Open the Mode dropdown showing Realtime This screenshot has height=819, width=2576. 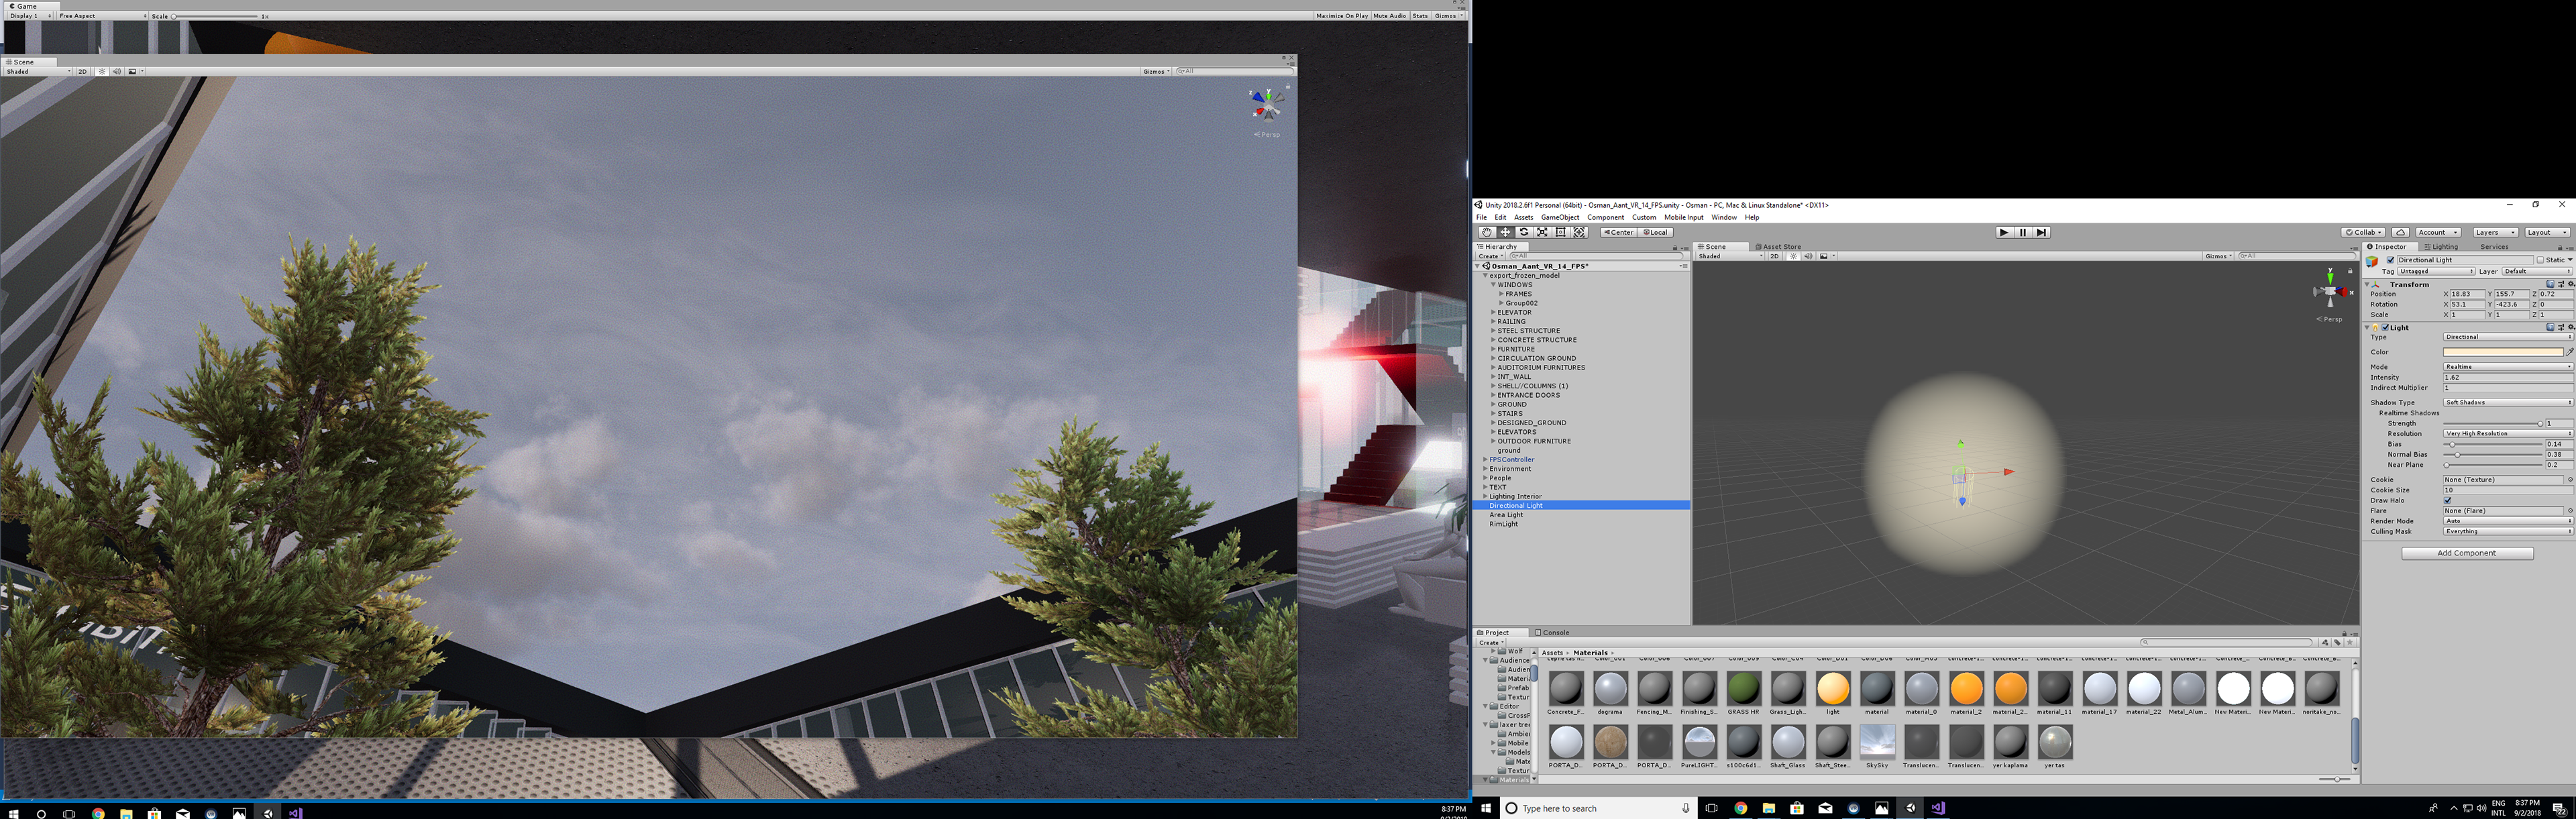pos(2508,367)
